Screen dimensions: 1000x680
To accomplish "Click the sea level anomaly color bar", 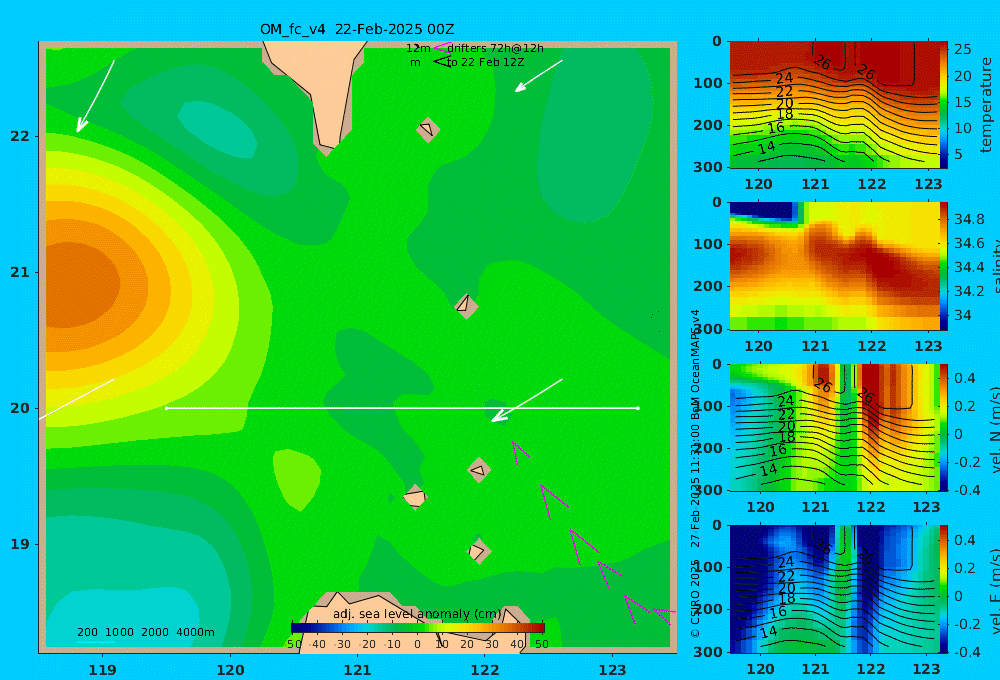I will [x=418, y=628].
